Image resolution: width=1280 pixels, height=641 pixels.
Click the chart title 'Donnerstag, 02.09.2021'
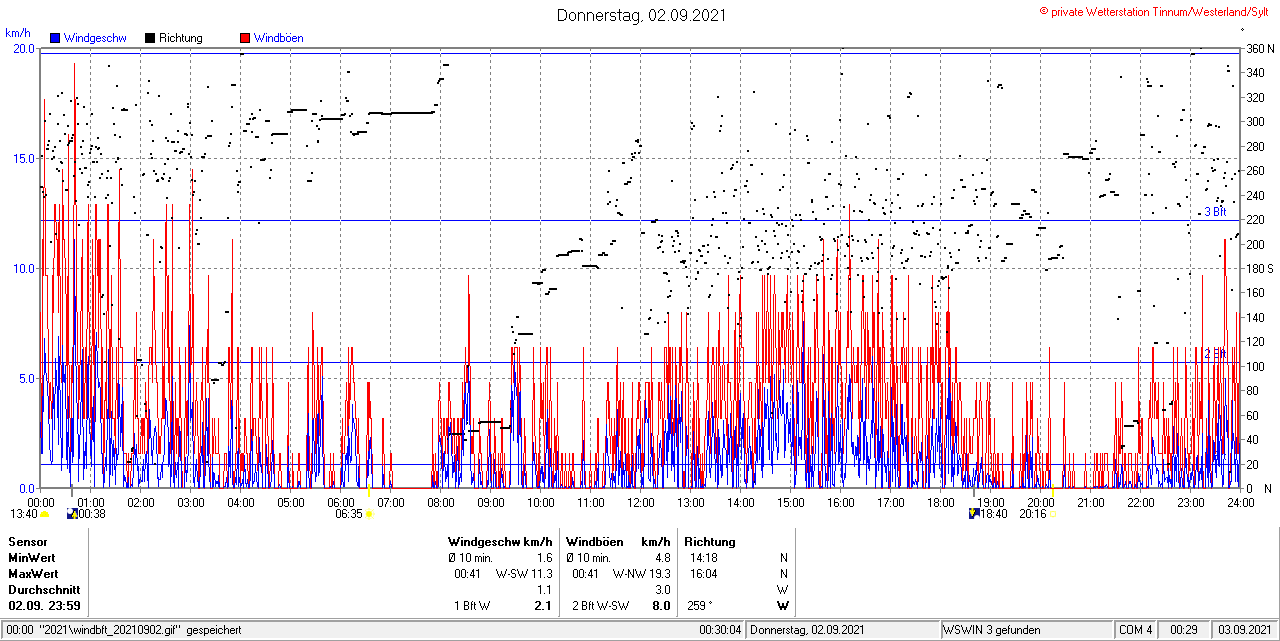[x=641, y=15]
